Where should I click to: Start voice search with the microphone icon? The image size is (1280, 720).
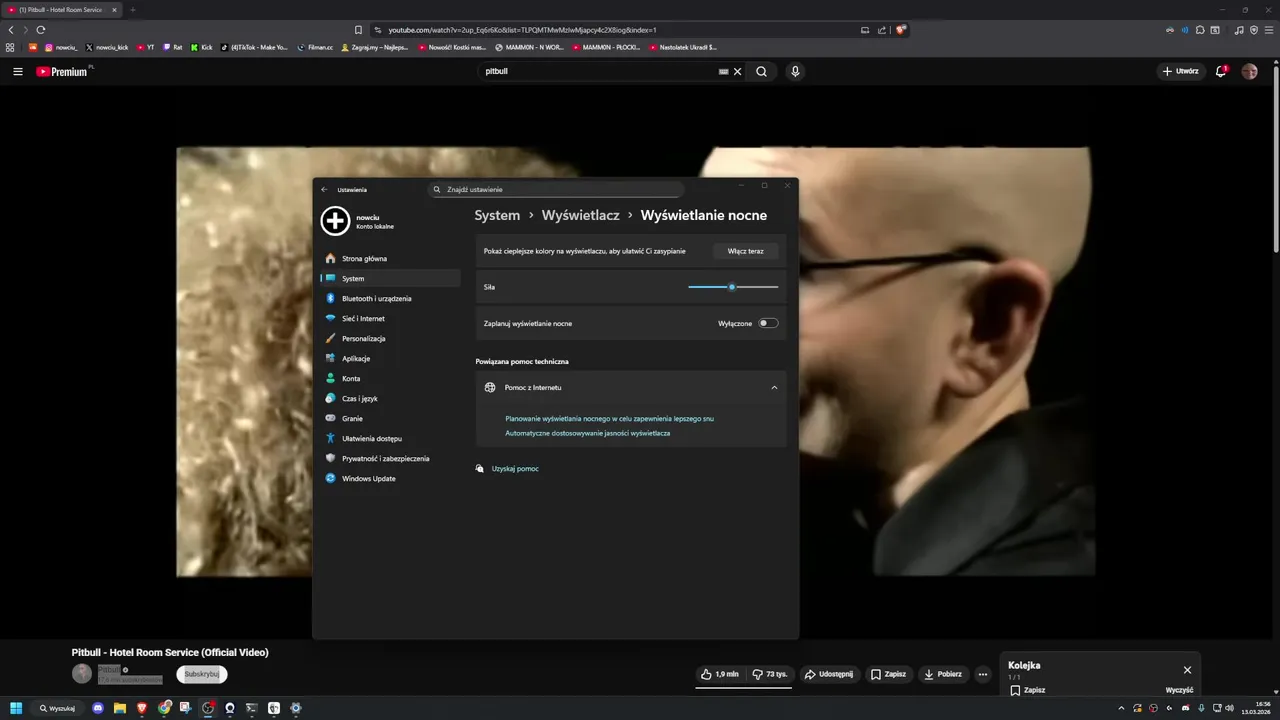tap(795, 72)
